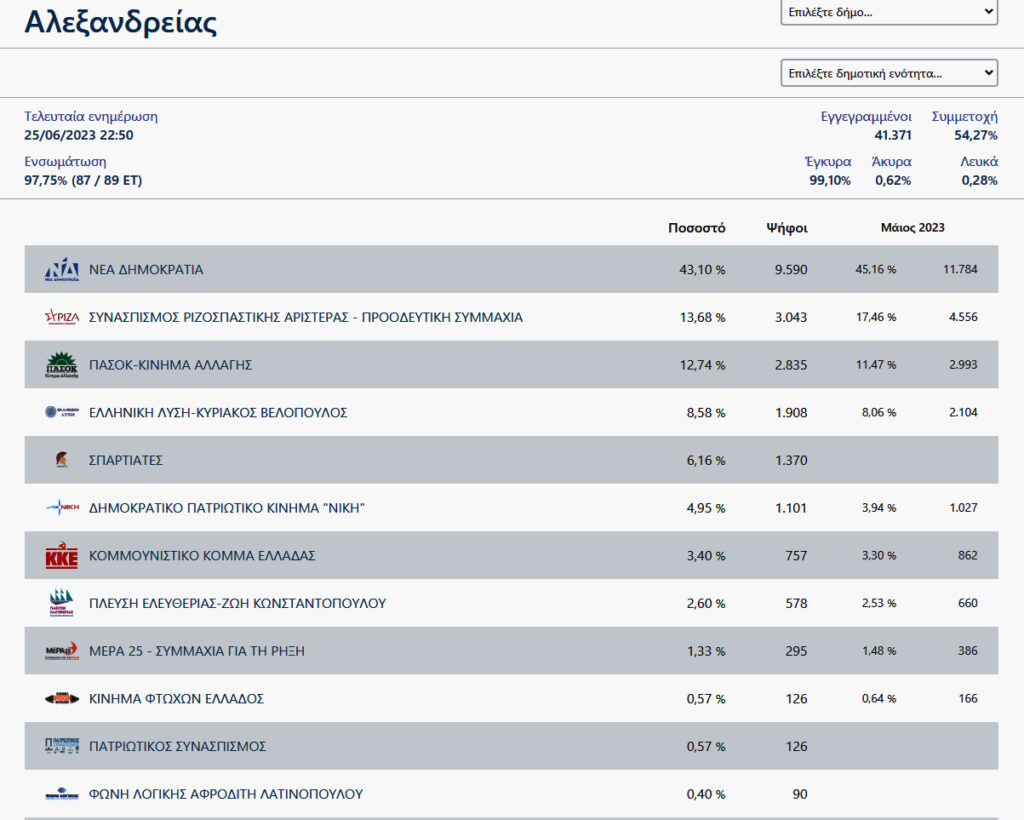This screenshot has height=820, width=1024.
Task: Select ΠΑΤΡΙΩΤΙΚΟΣ ΣΥΝΑΣΠΙΣΜΟΣ party name
Action: pos(178,746)
